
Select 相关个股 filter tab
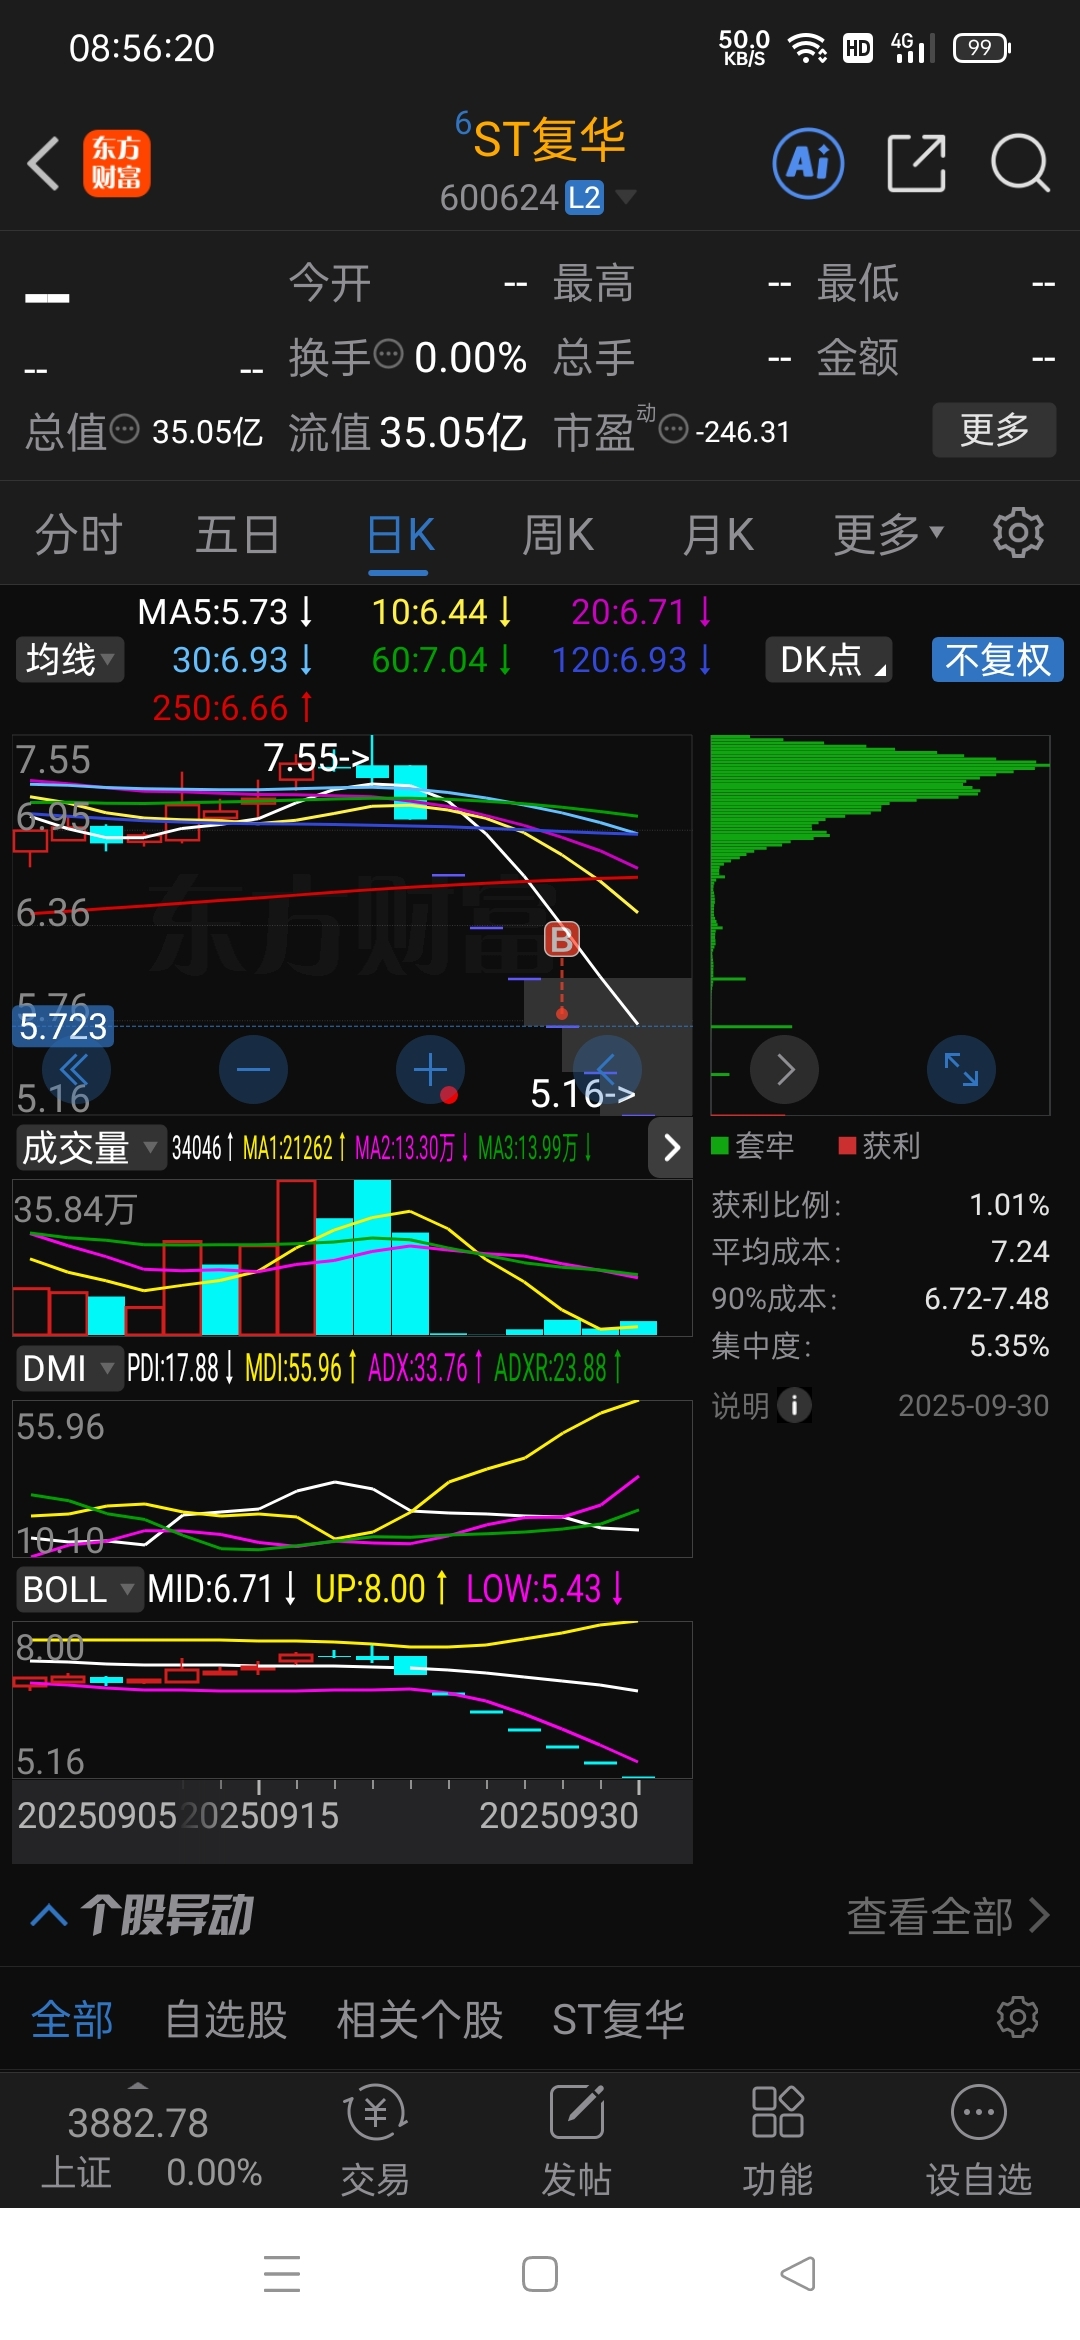(420, 2019)
